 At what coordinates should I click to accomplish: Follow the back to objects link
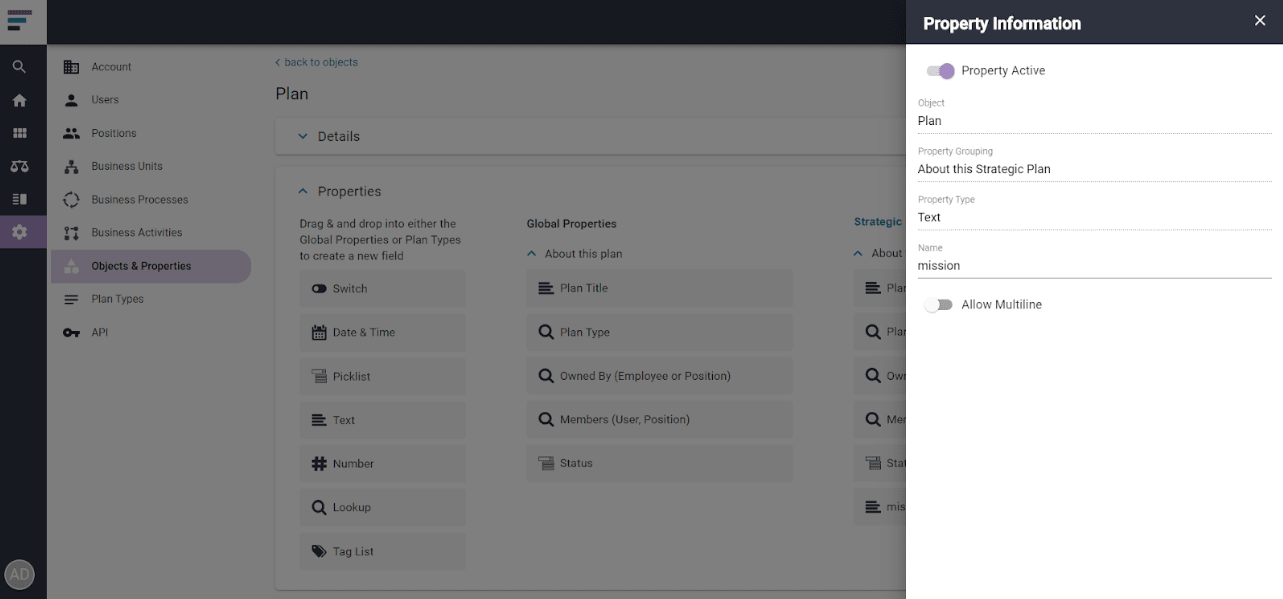[x=316, y=62]
